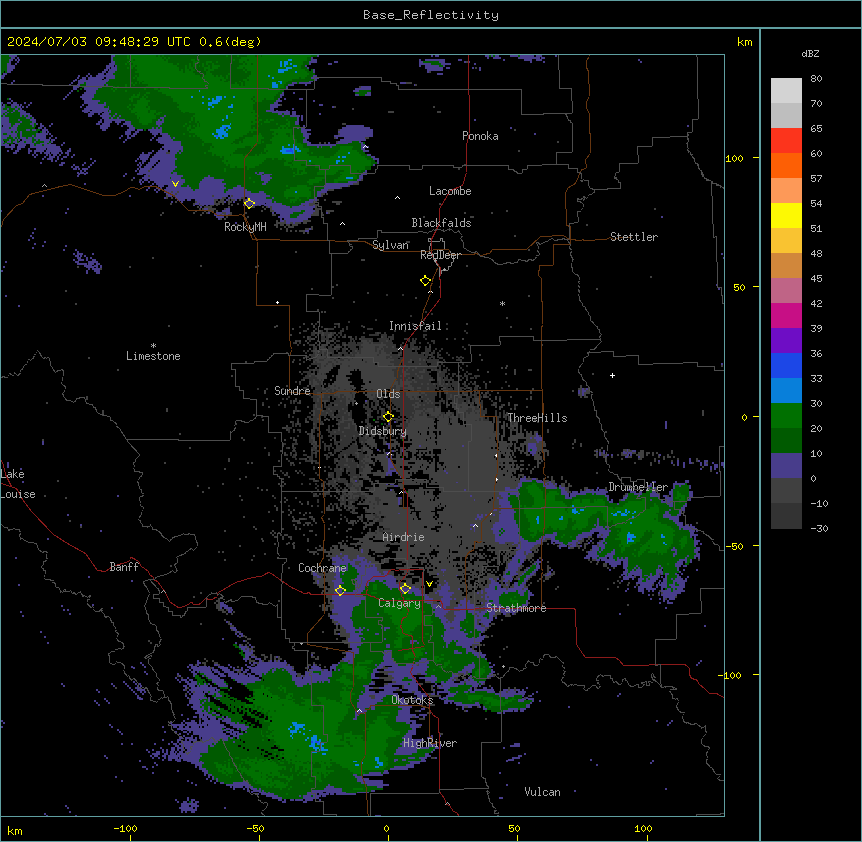Click the Base_Reflectivity title
Screen dimensions: 862x842
(431, 15)
